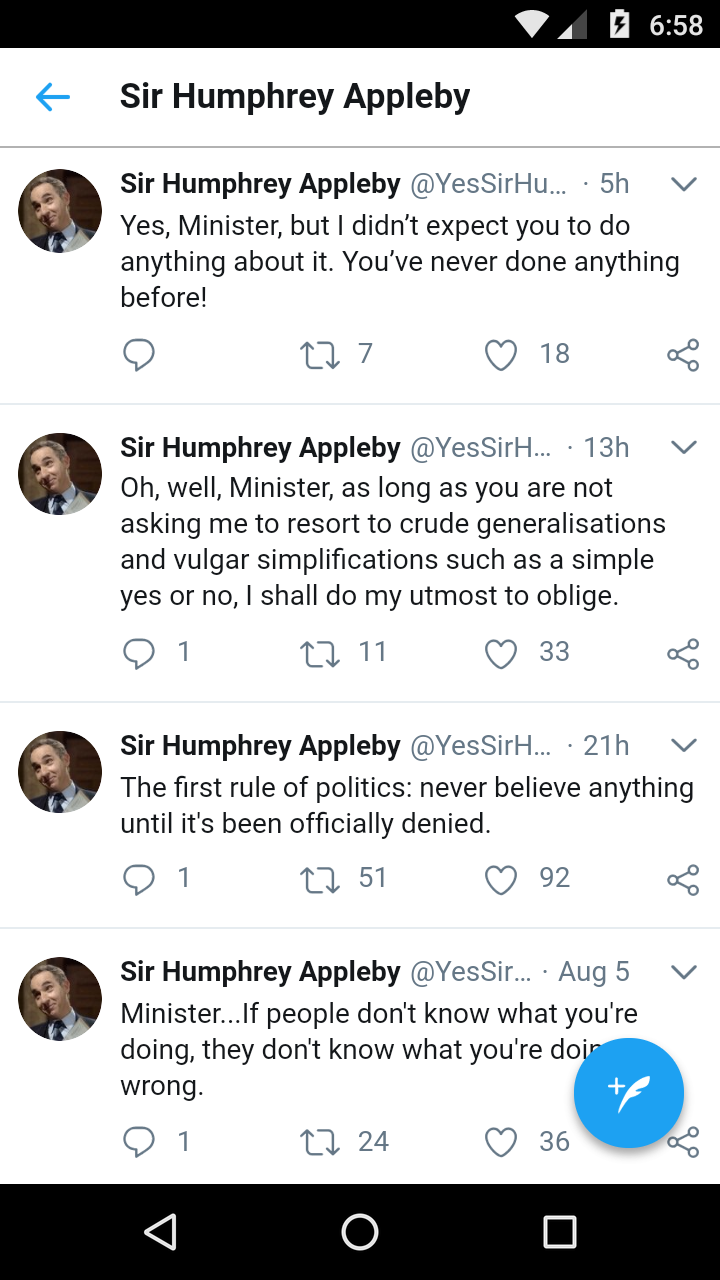
Task: Like the 'crude generalisations' tweet with 33 likes
Action: [x=501, y=653]
